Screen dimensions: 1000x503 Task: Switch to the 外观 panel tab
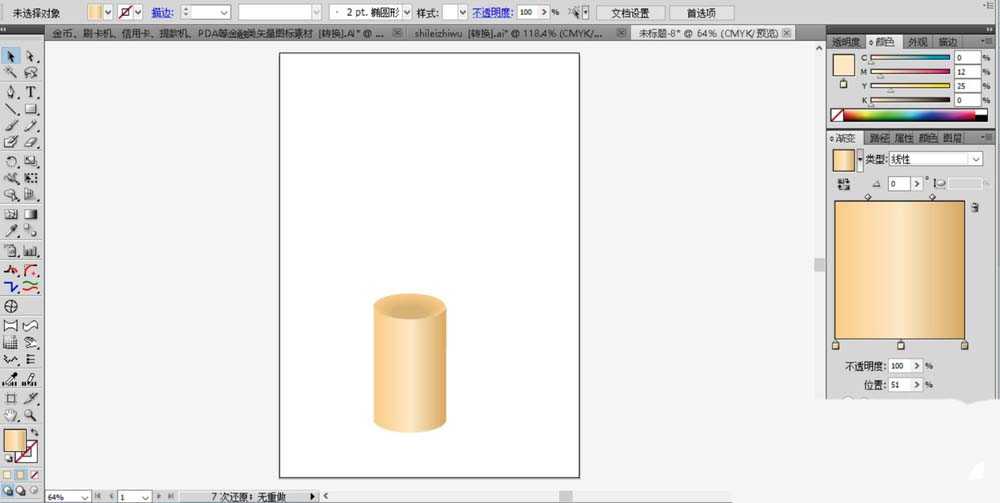917,42
